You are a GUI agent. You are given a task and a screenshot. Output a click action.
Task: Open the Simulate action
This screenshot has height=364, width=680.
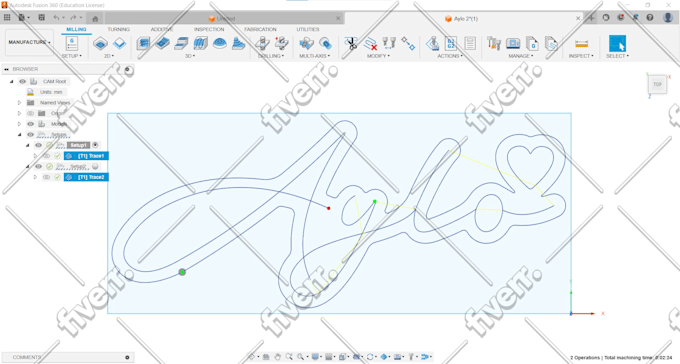pos(432,43)
